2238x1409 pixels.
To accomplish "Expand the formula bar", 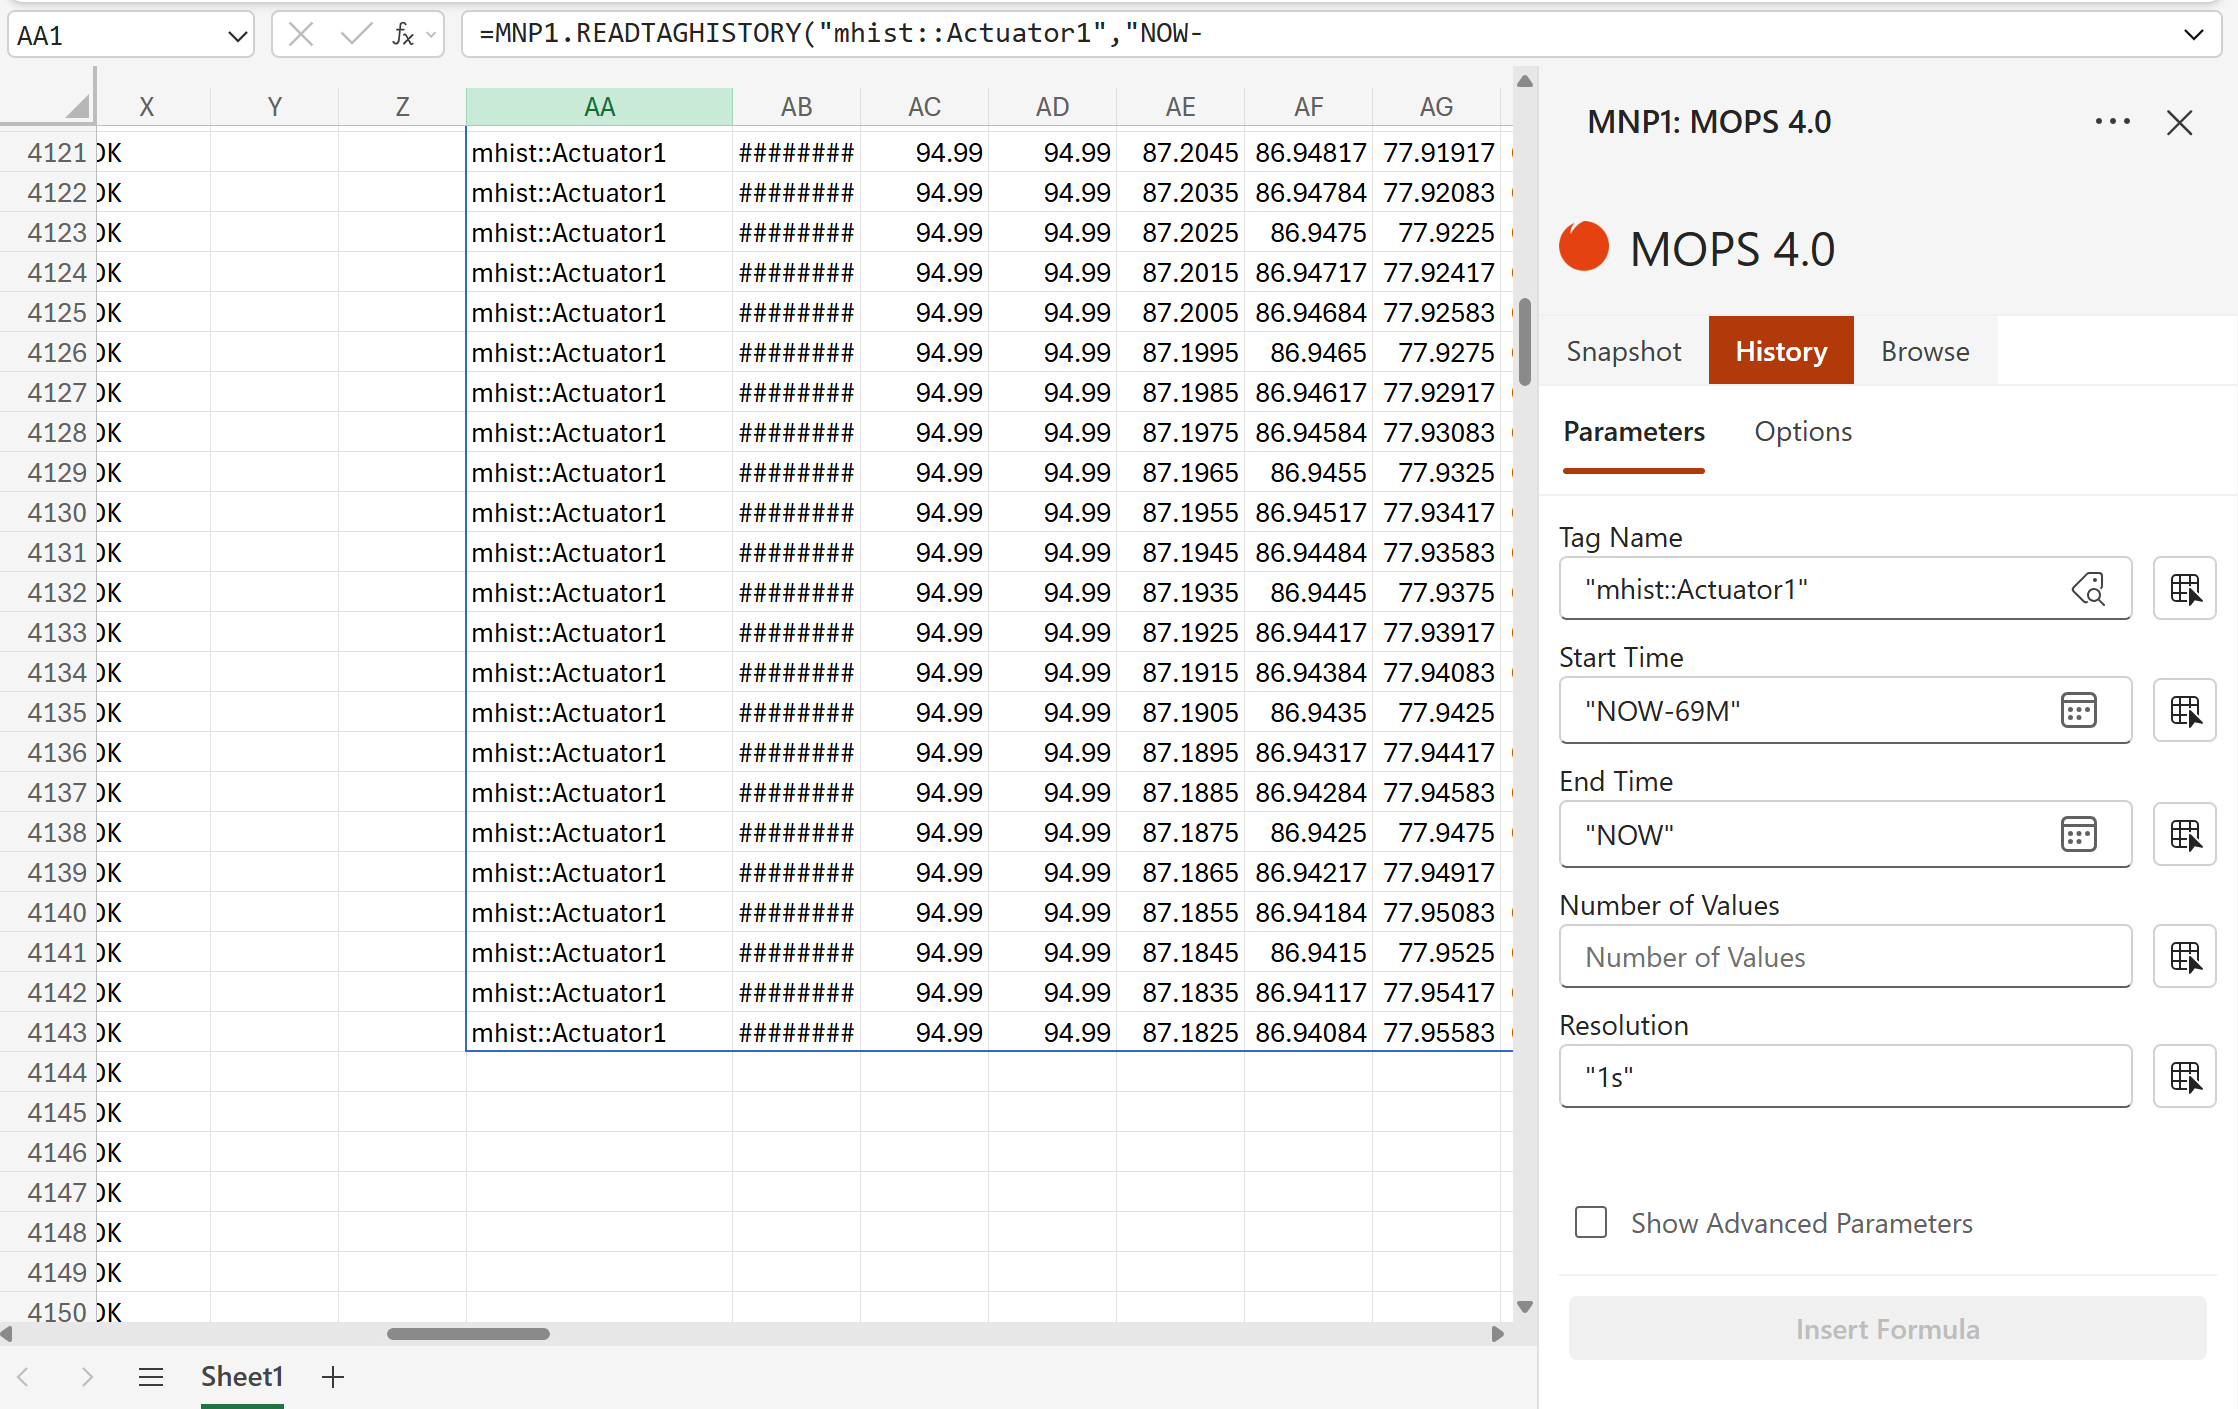I will (2193, 35).
